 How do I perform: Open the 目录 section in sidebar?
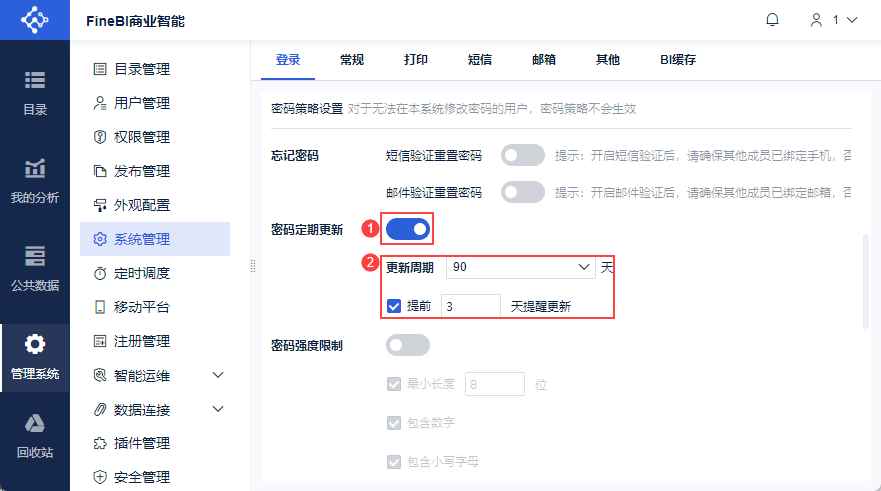(35, 92)
